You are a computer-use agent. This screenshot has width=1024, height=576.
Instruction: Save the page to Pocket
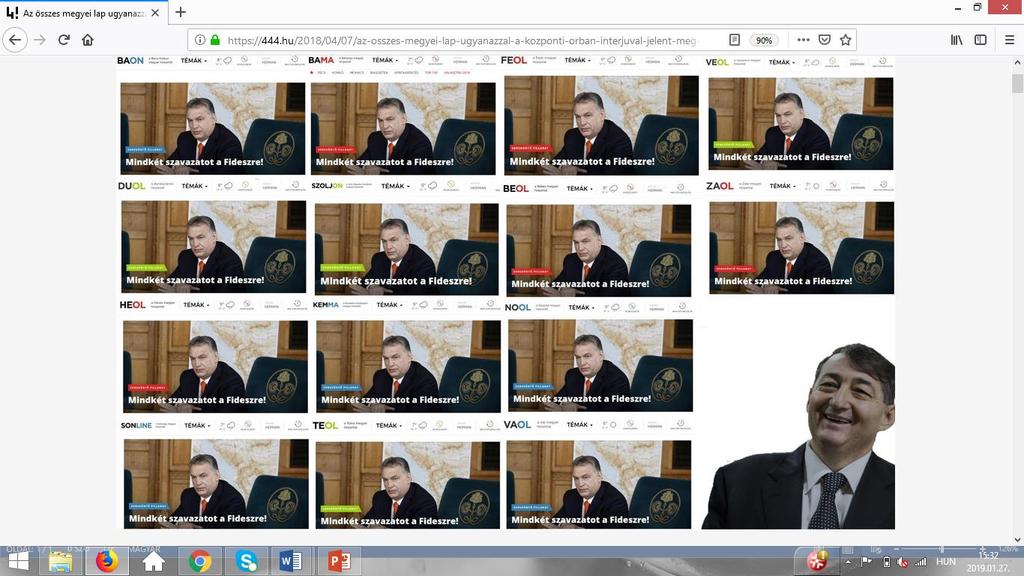pyautogui.click(x=825, y=40)
